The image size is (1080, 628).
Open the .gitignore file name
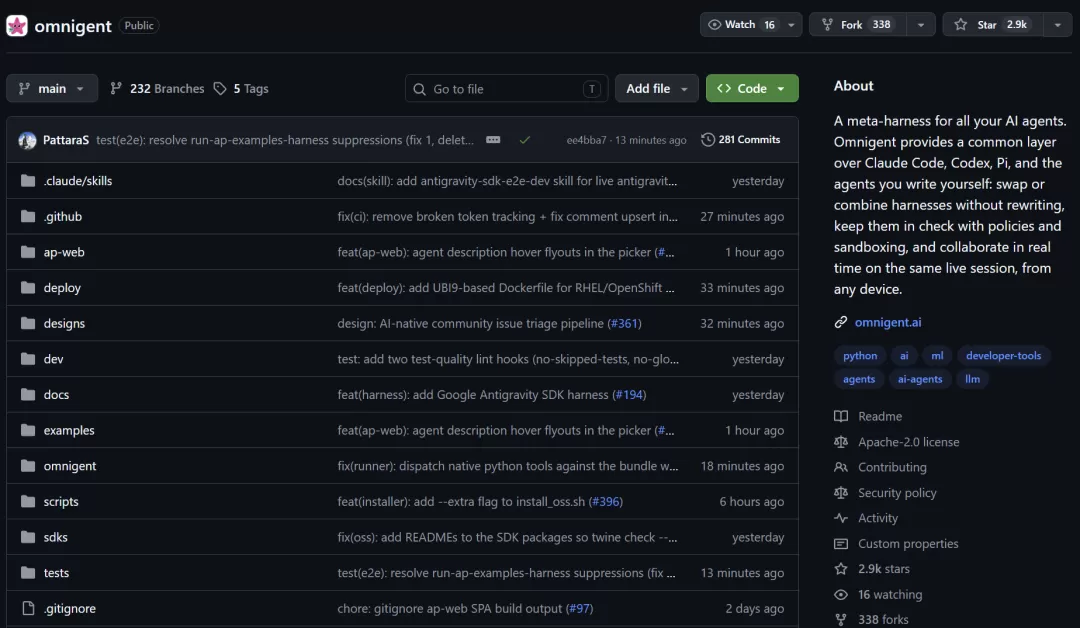pos(70,608)
